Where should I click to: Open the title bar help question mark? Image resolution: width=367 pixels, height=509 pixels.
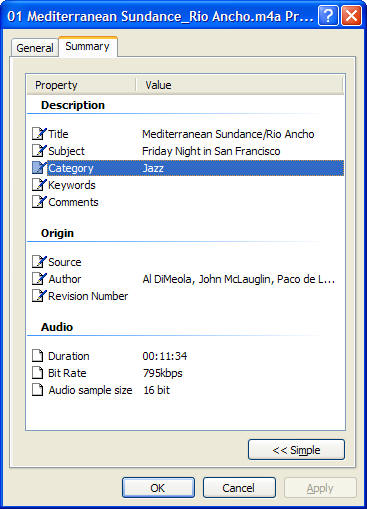click(x=328, y=15)
